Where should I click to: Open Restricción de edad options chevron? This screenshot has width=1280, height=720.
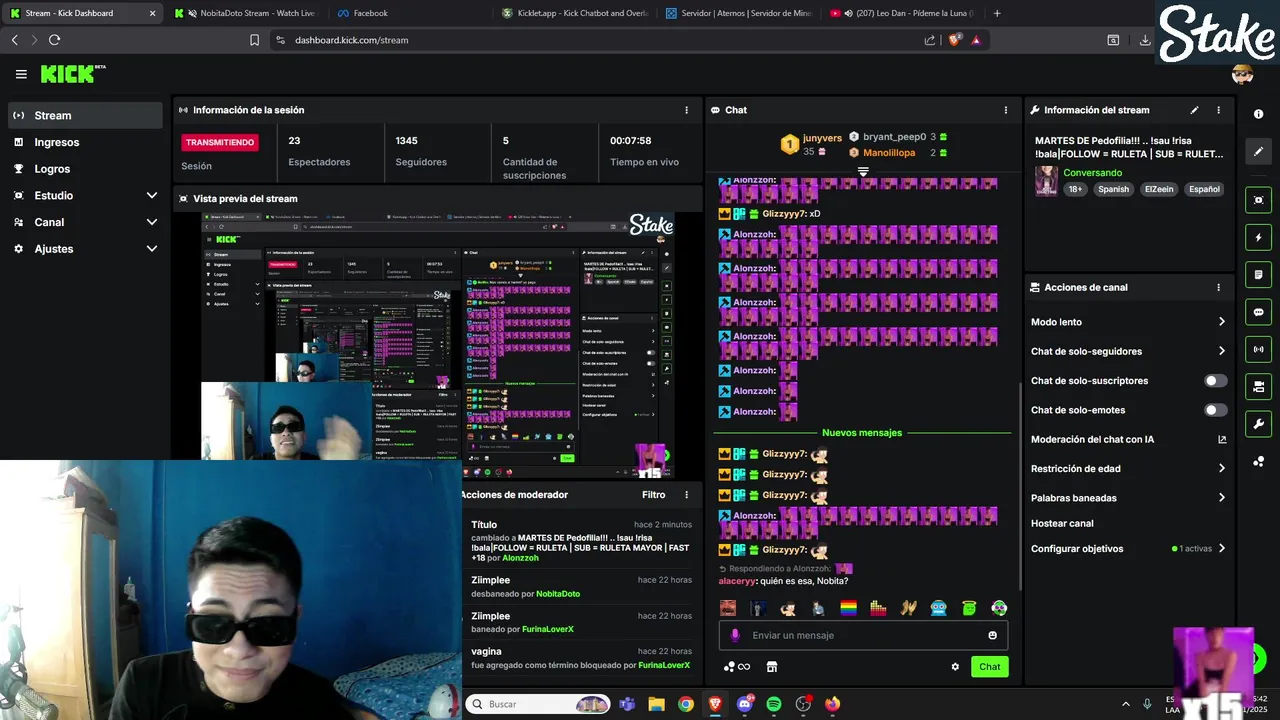[x=1221, y=468]
